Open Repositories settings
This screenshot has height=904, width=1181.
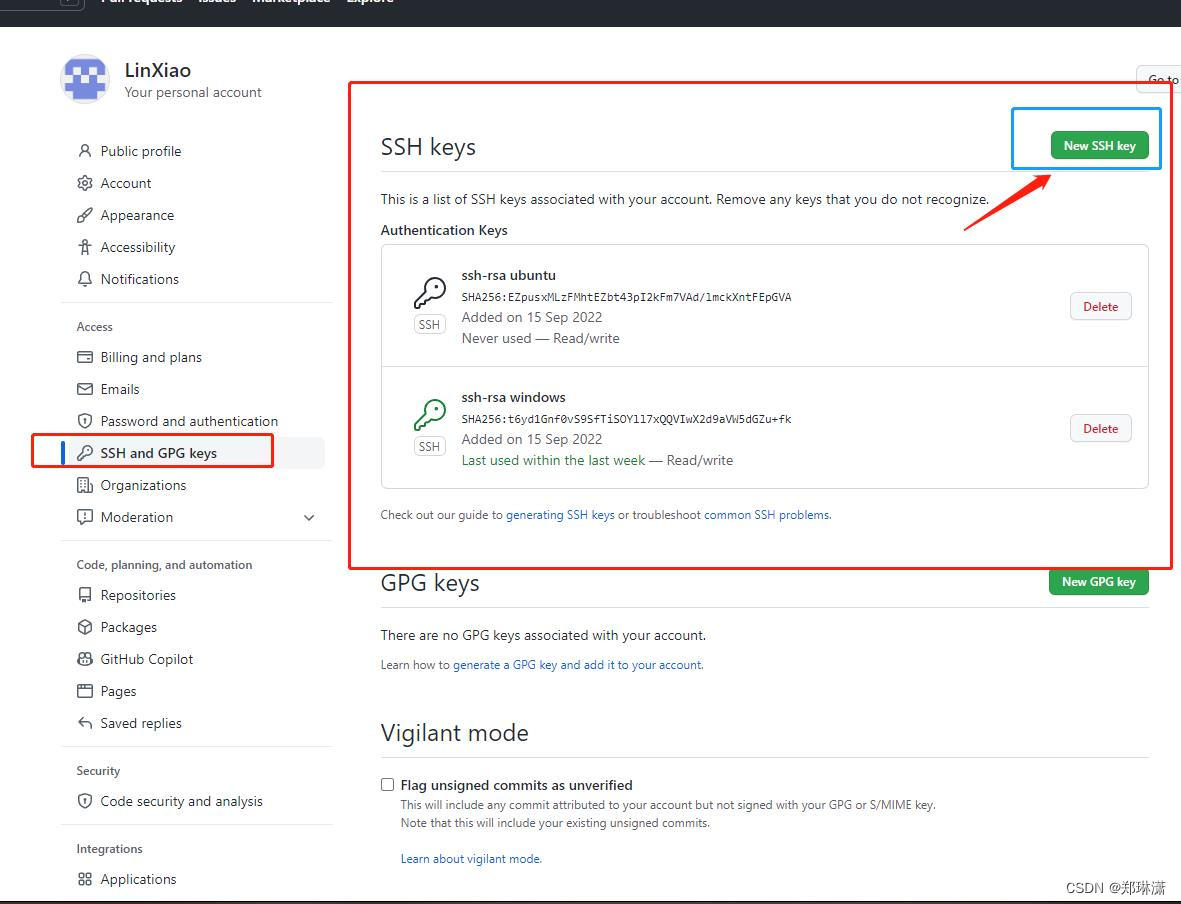(x=138, y=595)
